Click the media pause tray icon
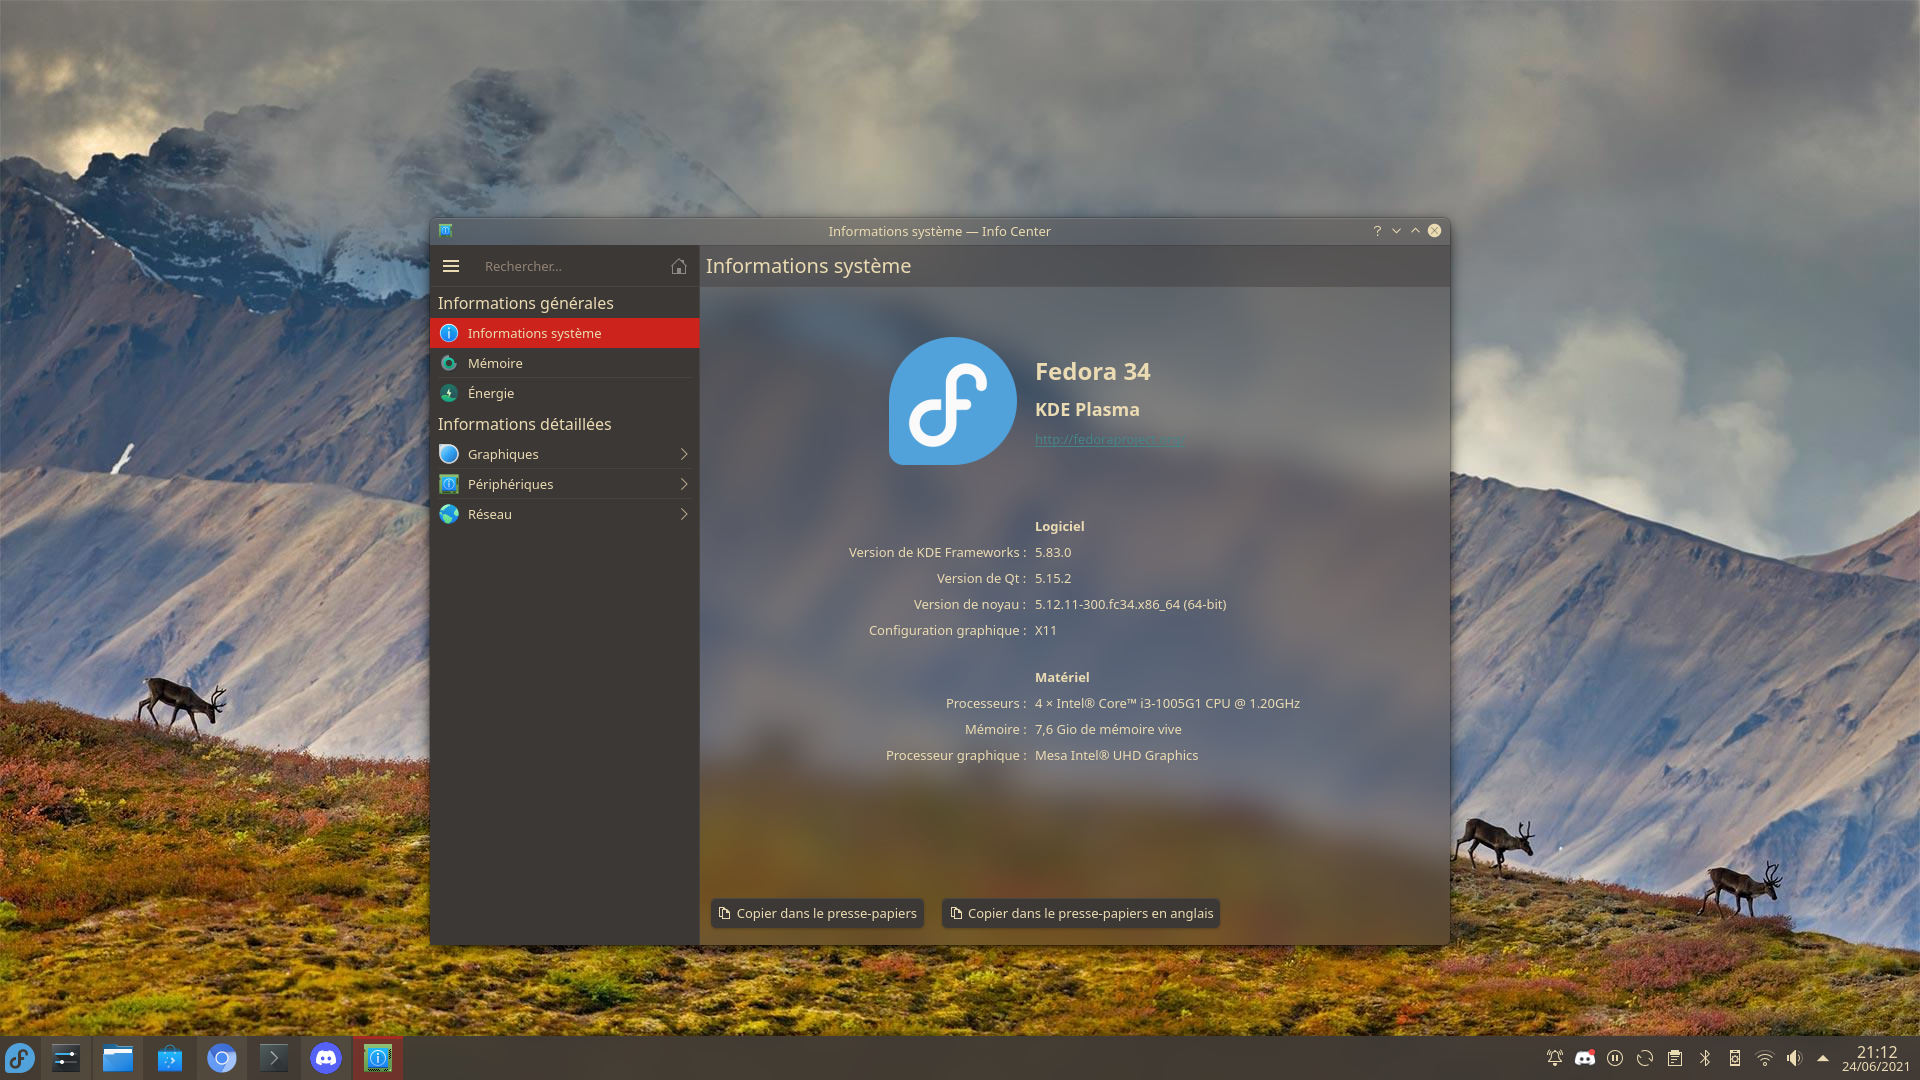Viewport: 1920px width, 1080px height. tap(1615, 1058)
